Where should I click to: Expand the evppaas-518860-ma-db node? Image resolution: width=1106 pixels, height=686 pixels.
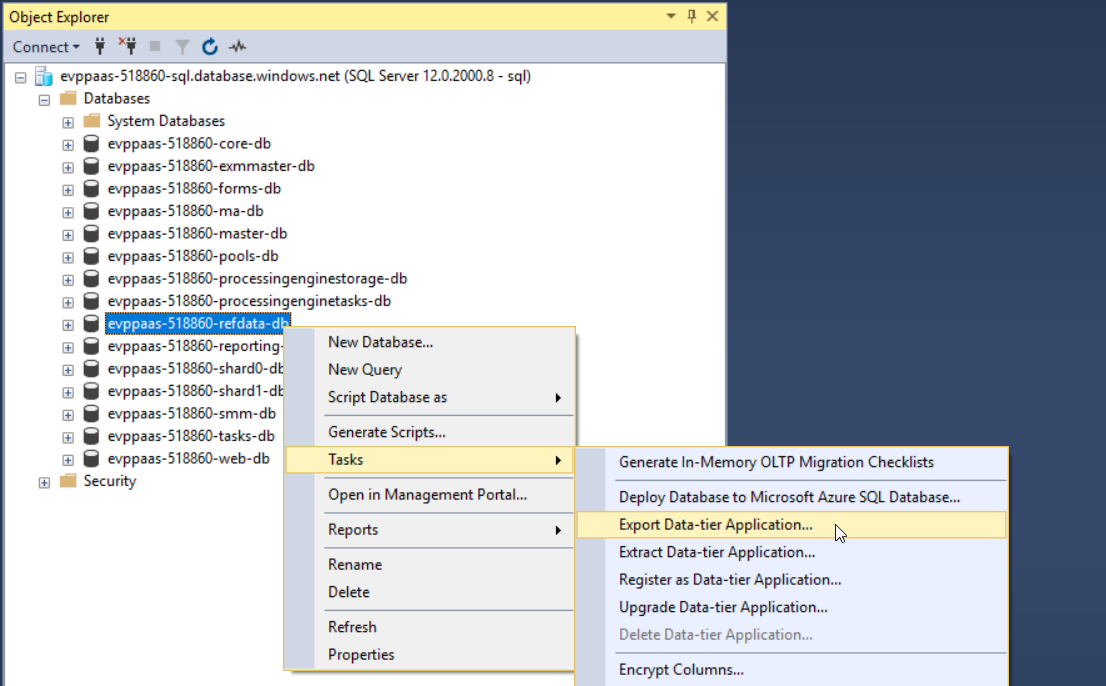[x=68, y=212]
